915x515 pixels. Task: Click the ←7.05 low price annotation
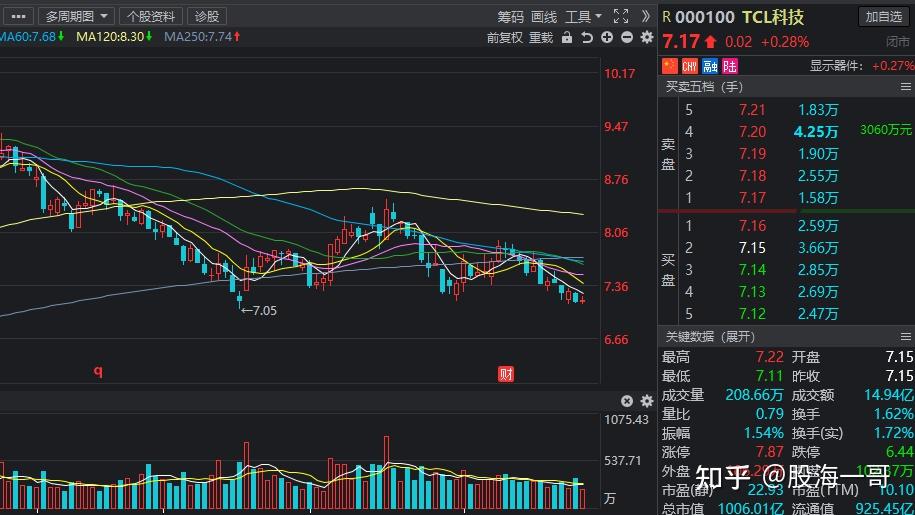pos(259,311)
